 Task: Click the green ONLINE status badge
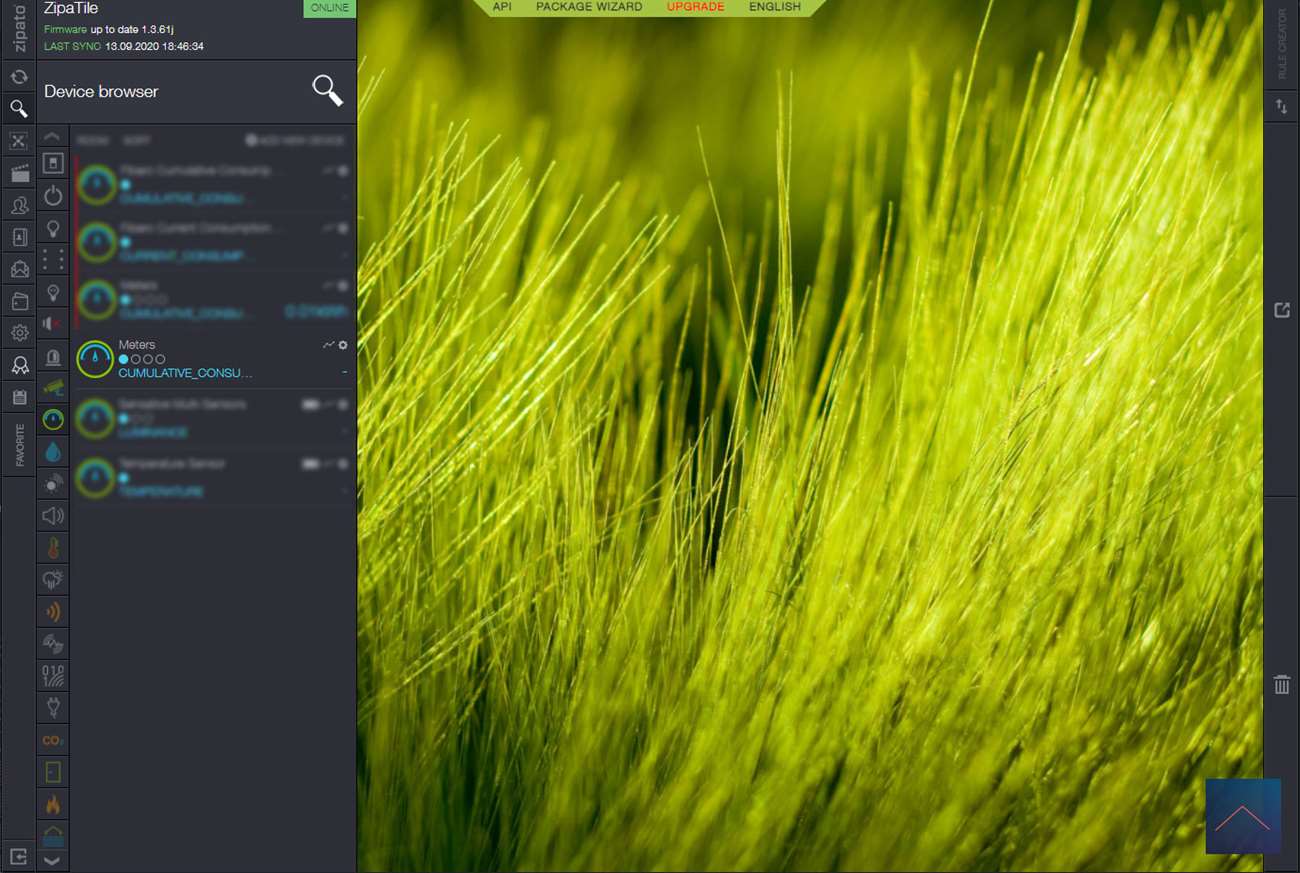coord(329,8)
